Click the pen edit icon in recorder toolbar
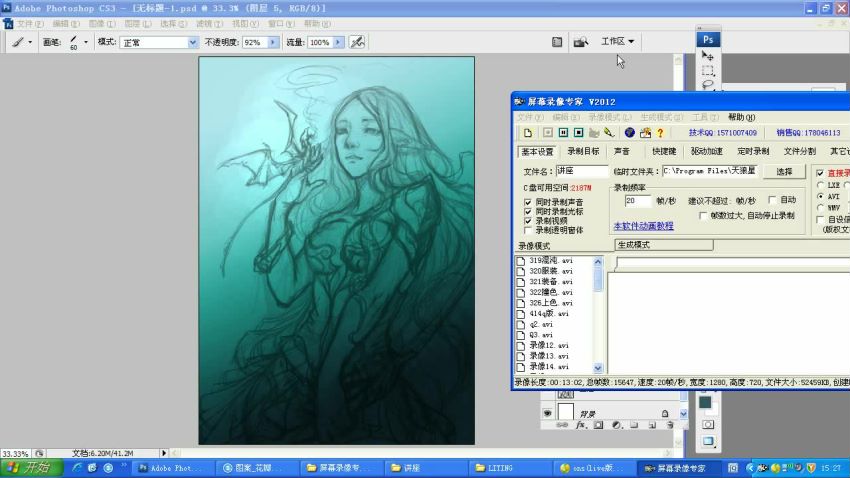Viewport: 850px width, 478px height. [609, 133]
